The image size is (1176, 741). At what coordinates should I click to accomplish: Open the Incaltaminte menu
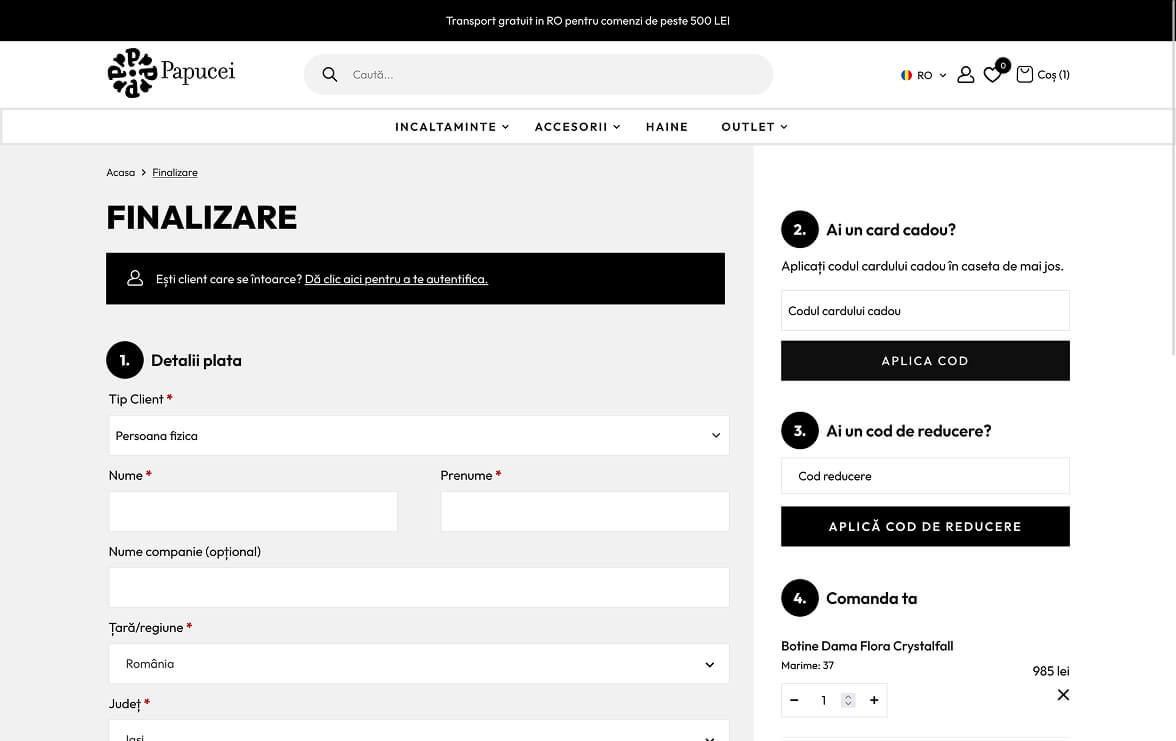click(x=452, y=127)
